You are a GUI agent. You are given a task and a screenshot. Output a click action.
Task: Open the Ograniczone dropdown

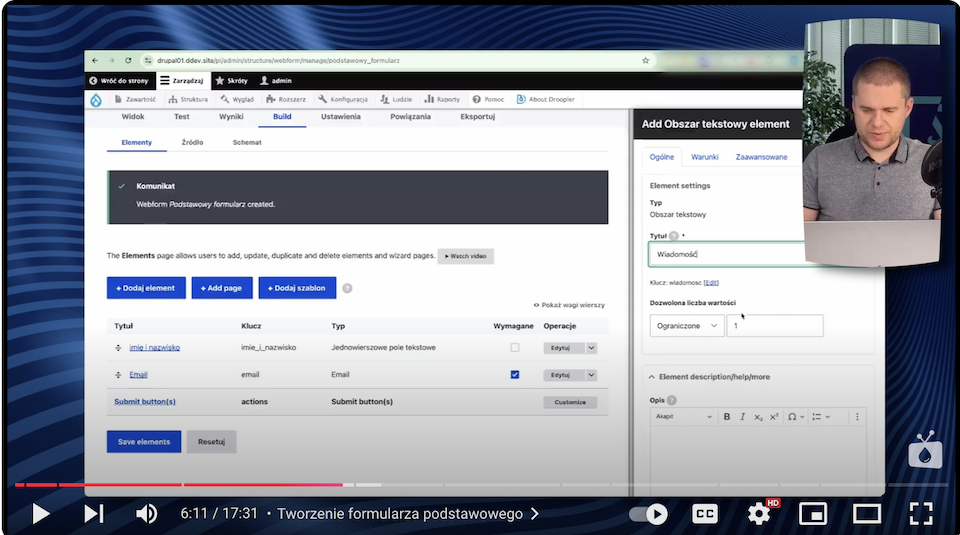click(x=686, y=326)
